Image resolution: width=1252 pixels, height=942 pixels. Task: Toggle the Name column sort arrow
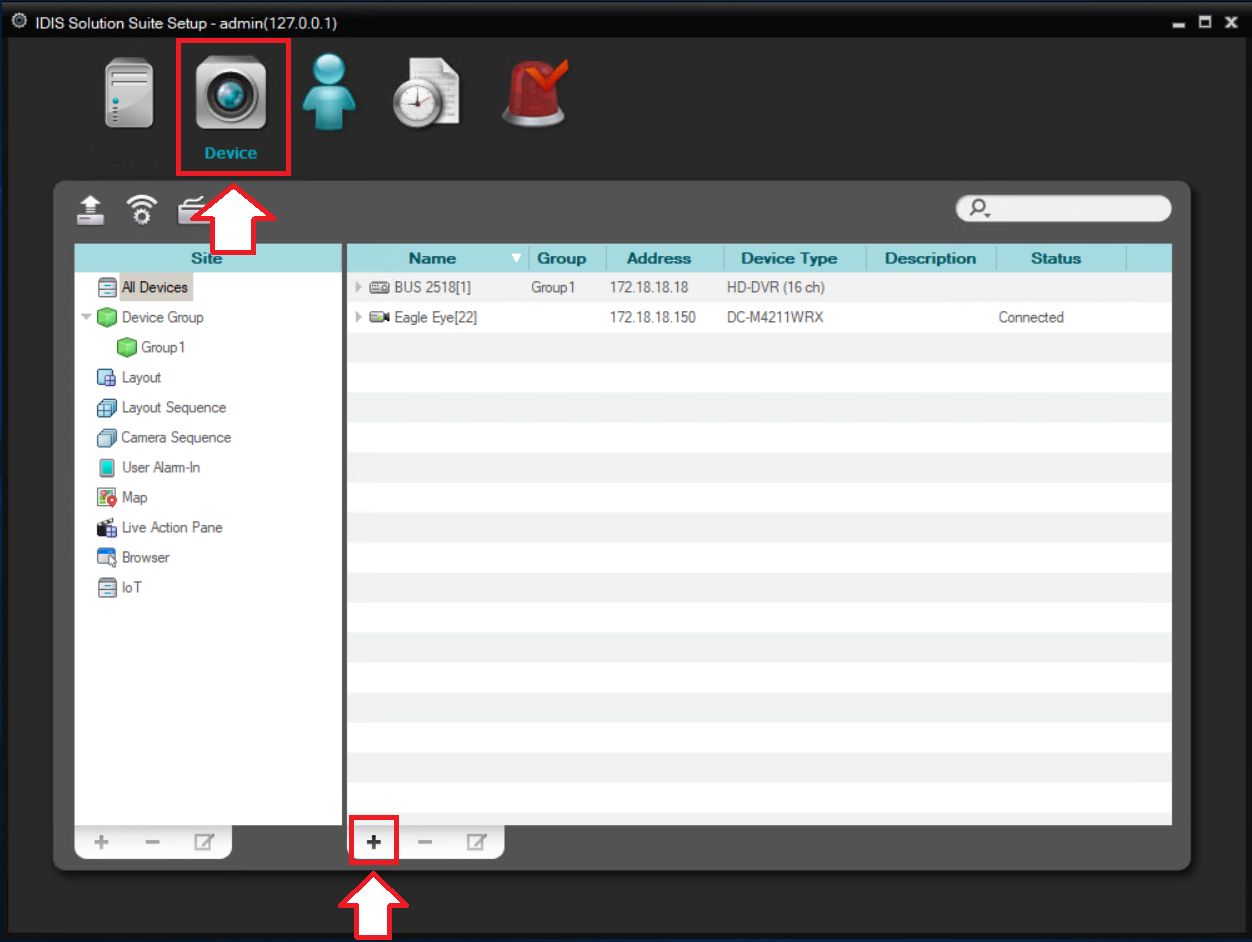[x=516, y=258]
